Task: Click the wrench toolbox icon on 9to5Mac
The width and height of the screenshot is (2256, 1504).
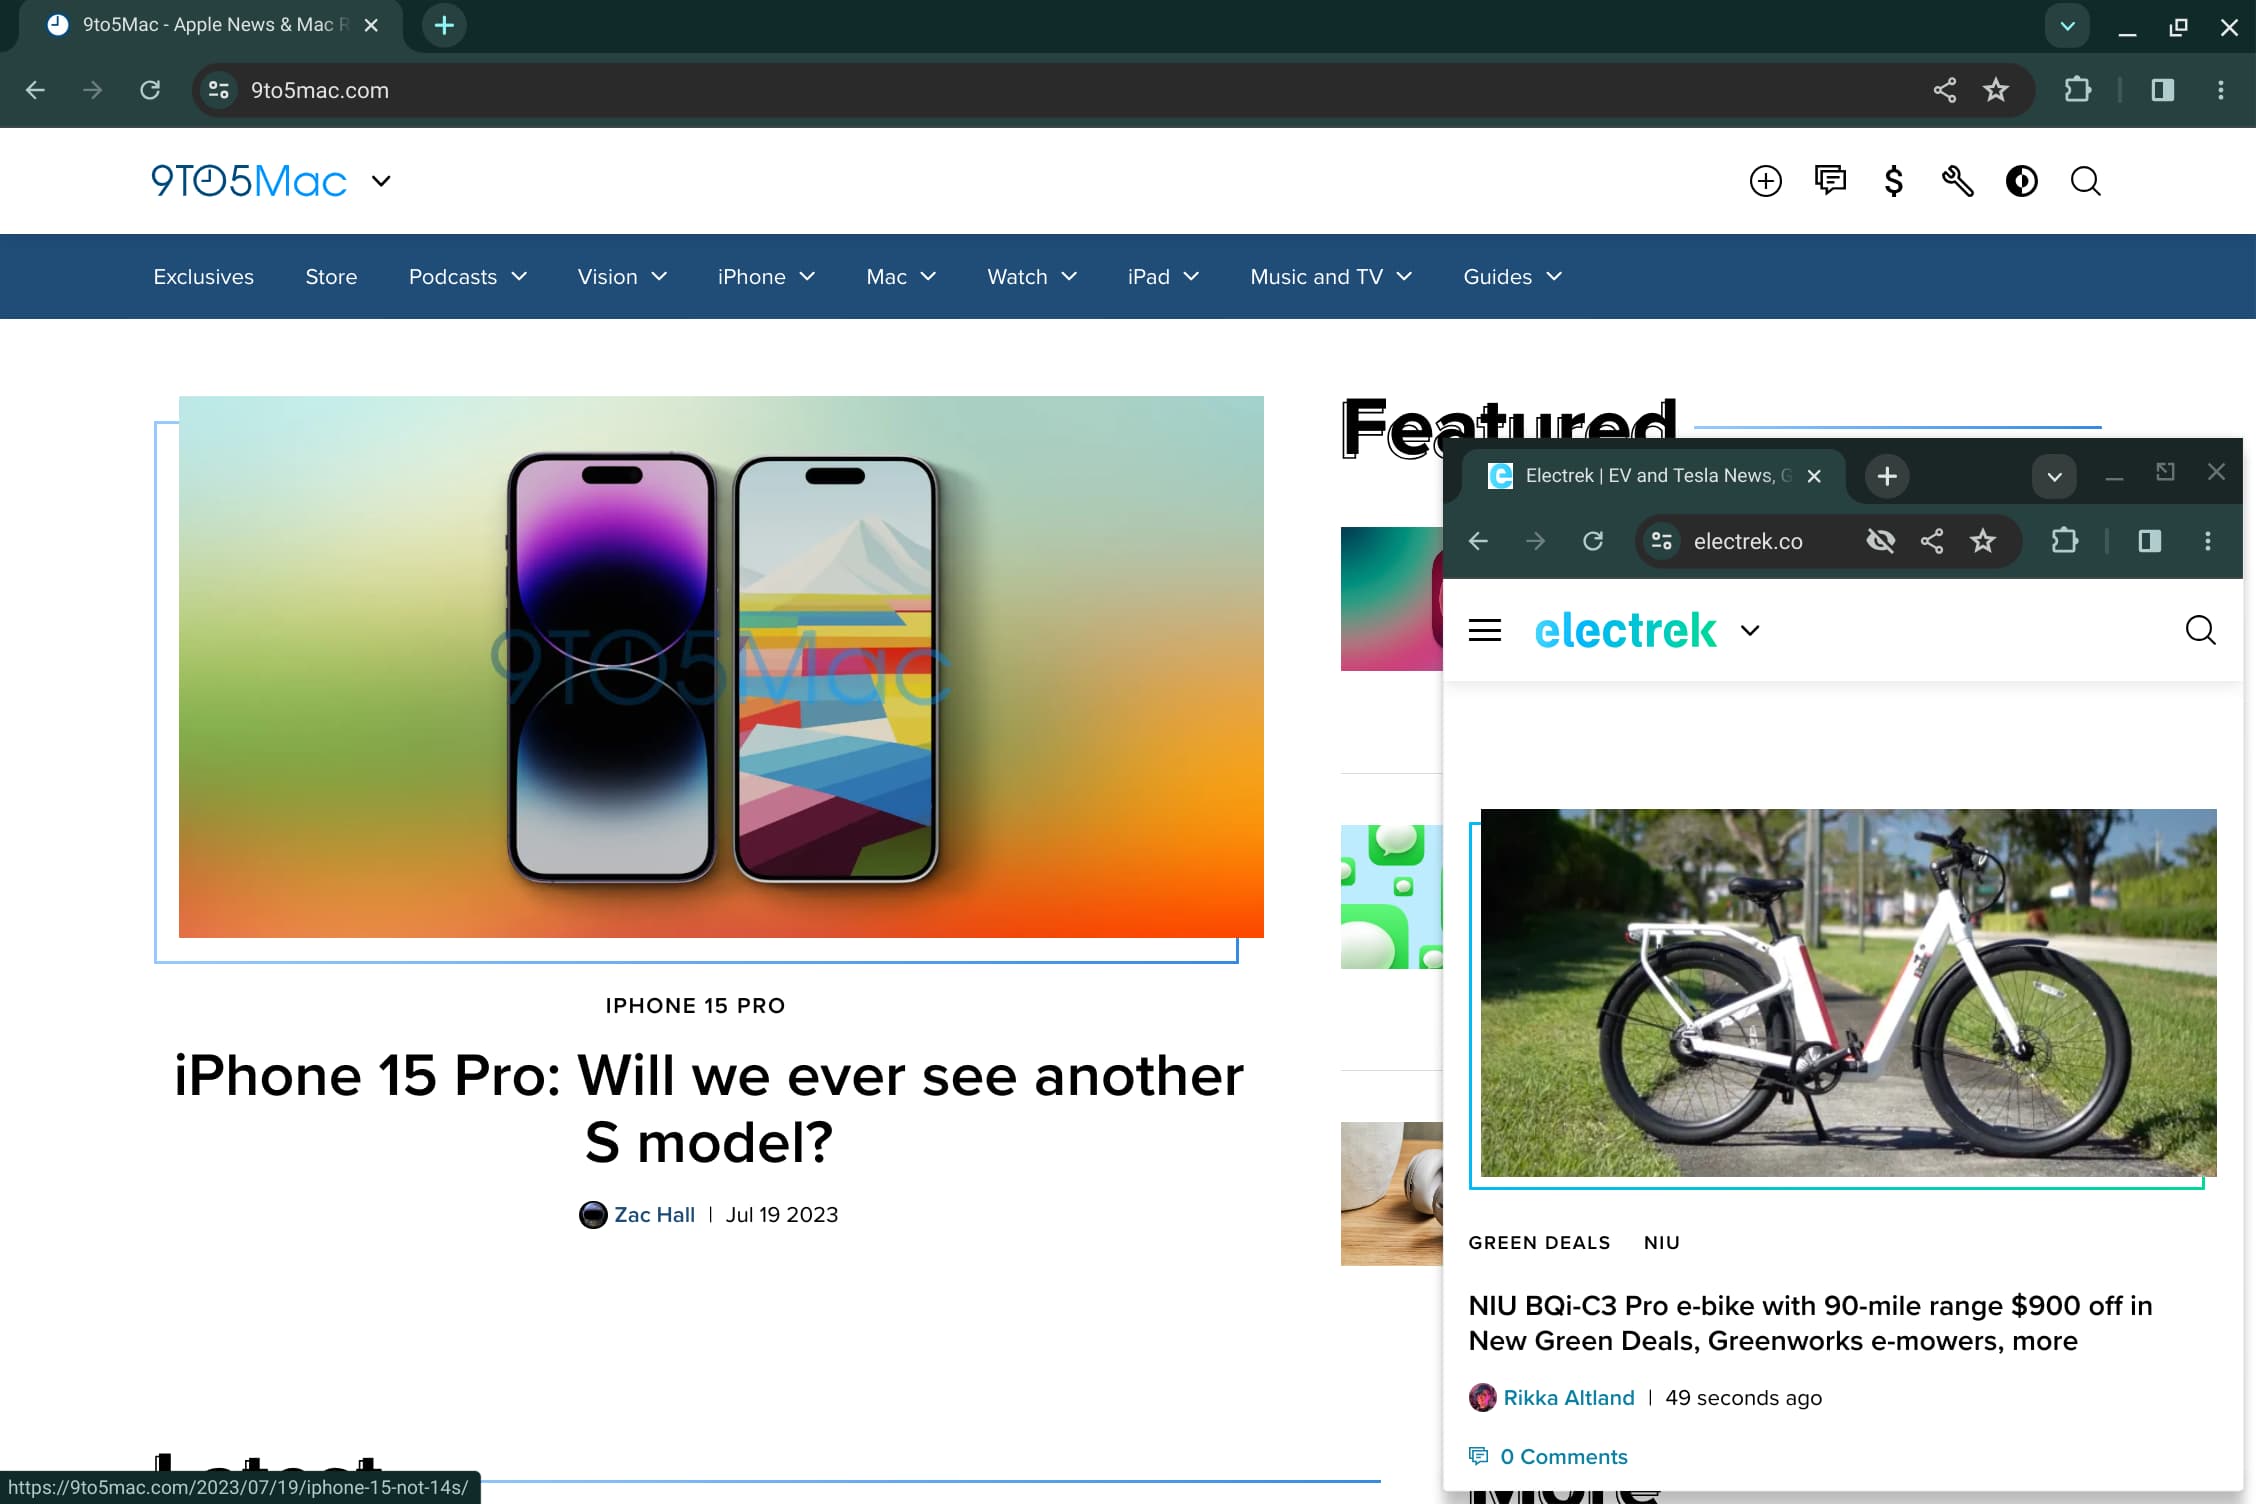Action: (1958, 181)
